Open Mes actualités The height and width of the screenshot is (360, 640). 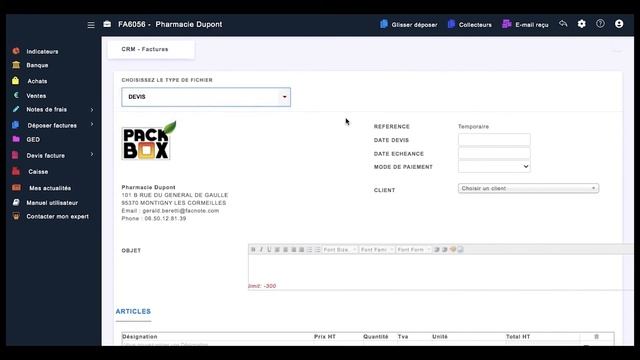[x=50, y=188]
